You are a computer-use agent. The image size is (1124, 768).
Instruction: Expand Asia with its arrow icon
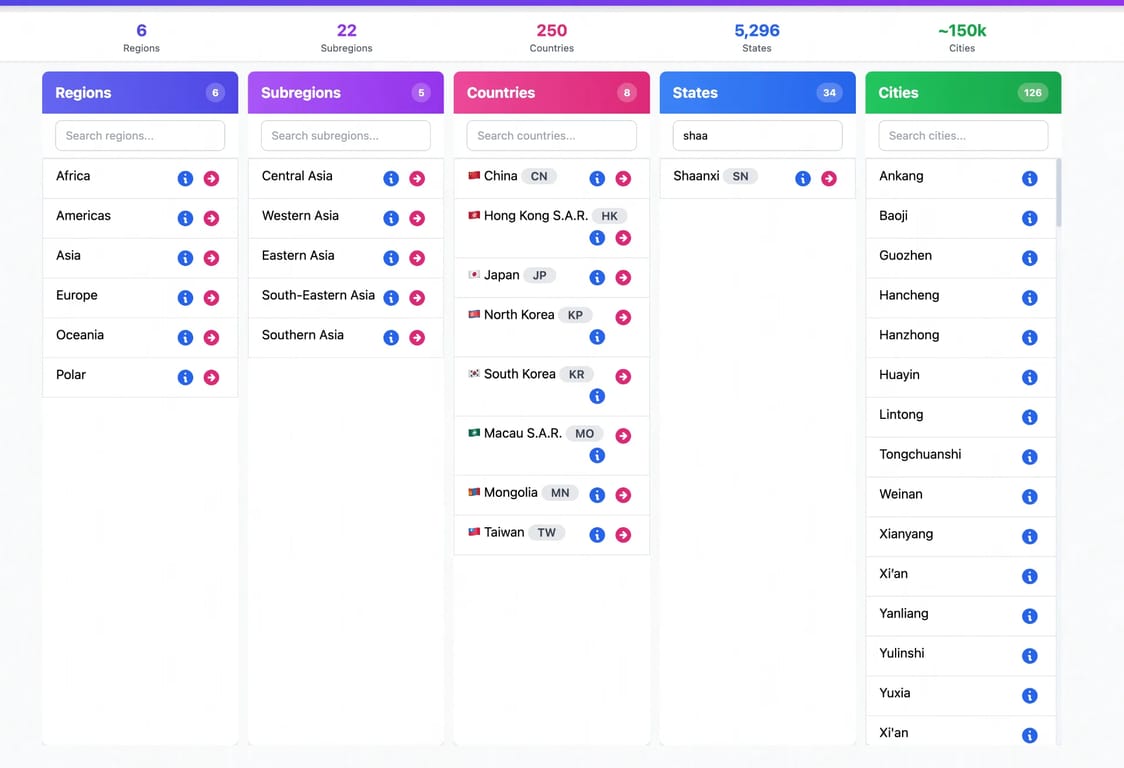pyautogui.click(x=211, y=258)
